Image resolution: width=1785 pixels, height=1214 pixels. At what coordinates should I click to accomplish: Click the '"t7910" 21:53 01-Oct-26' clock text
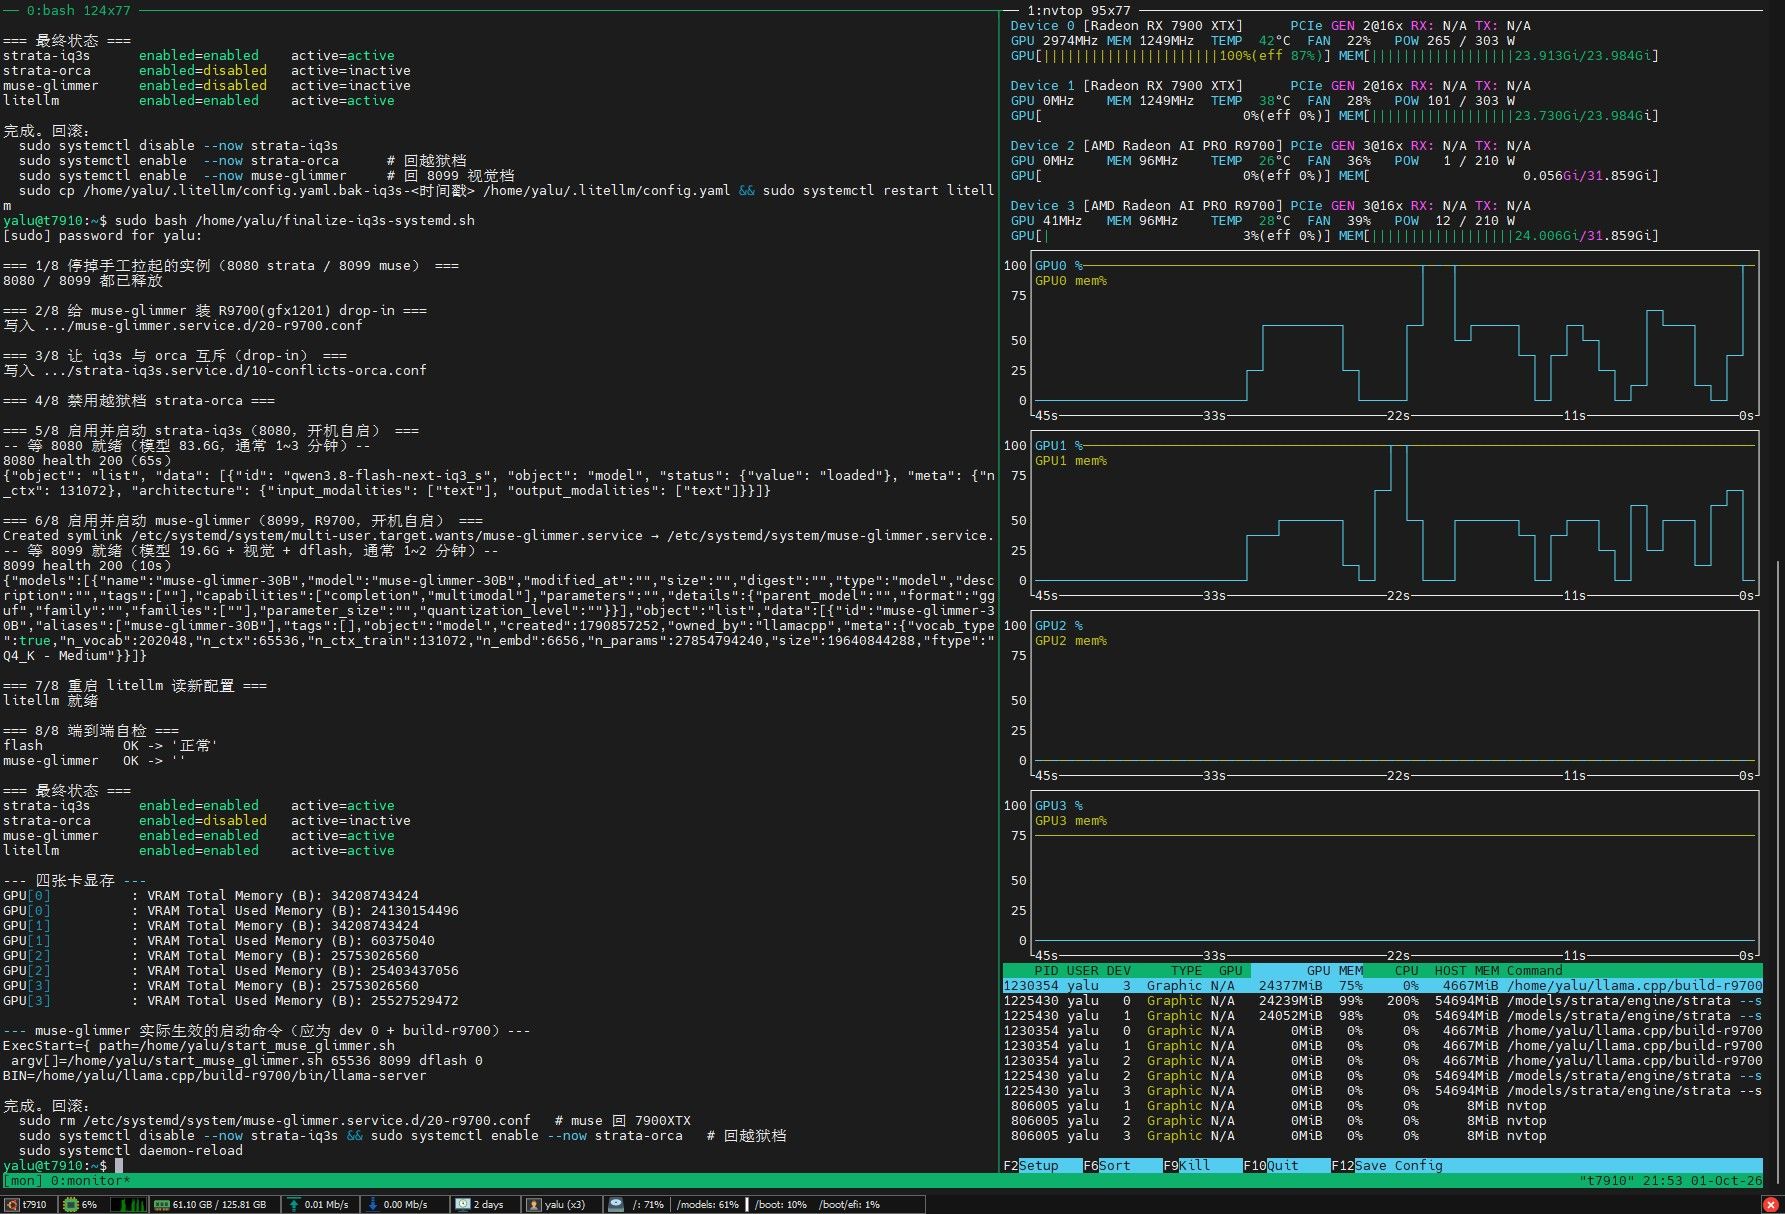point(1671,1180)
